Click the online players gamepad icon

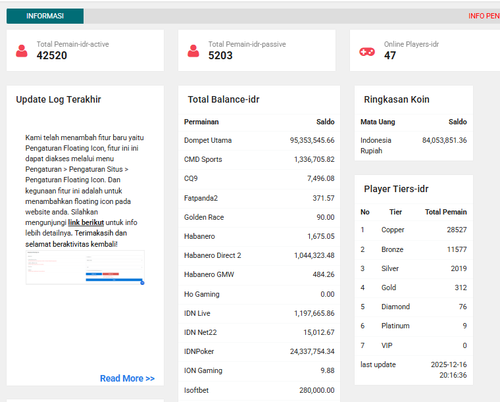click(367, 52)
